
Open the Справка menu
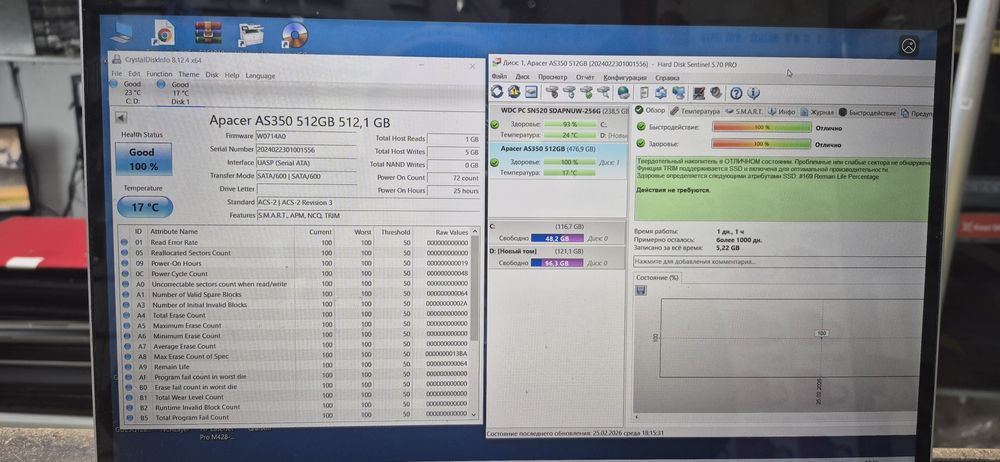667,78
